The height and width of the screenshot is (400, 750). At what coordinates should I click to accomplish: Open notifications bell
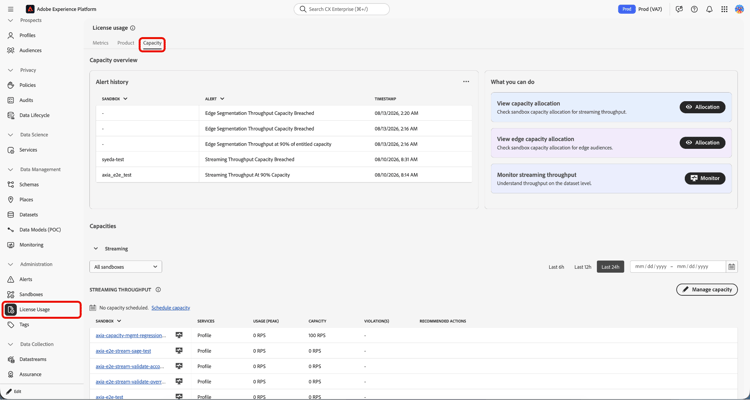pos(709,9)
